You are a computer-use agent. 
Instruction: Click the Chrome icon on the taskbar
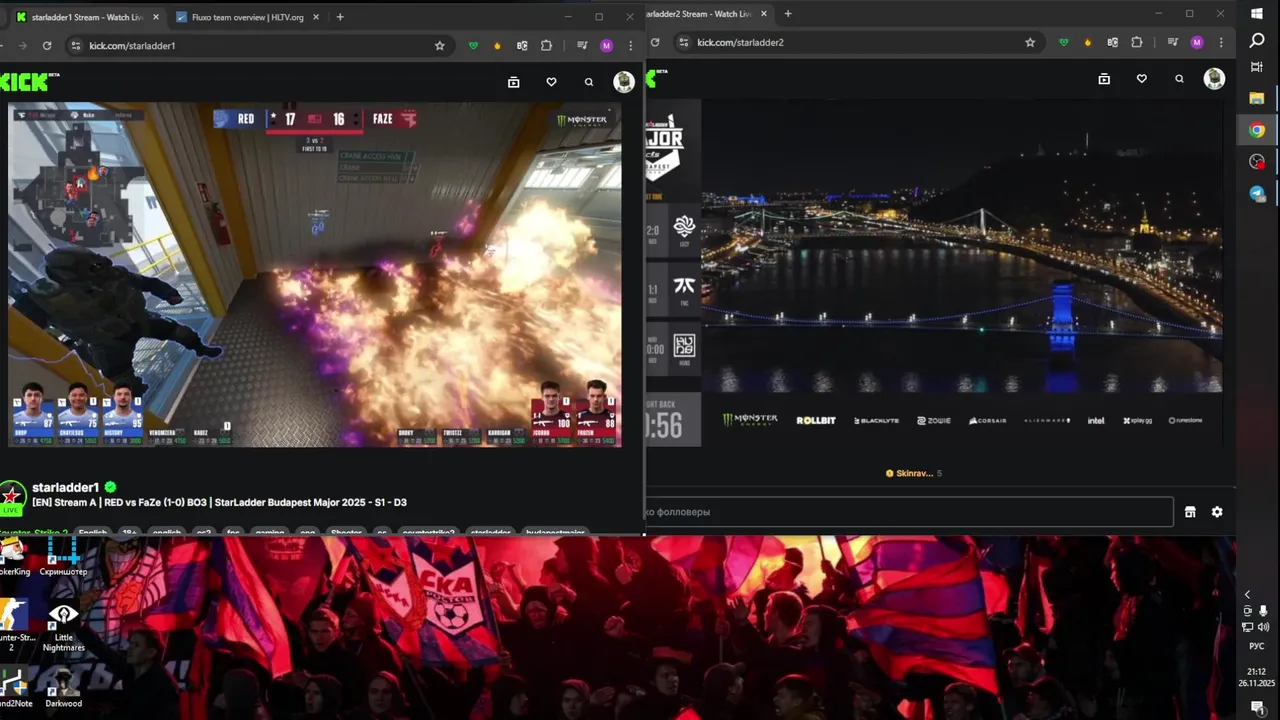[x=1257, y=130]
